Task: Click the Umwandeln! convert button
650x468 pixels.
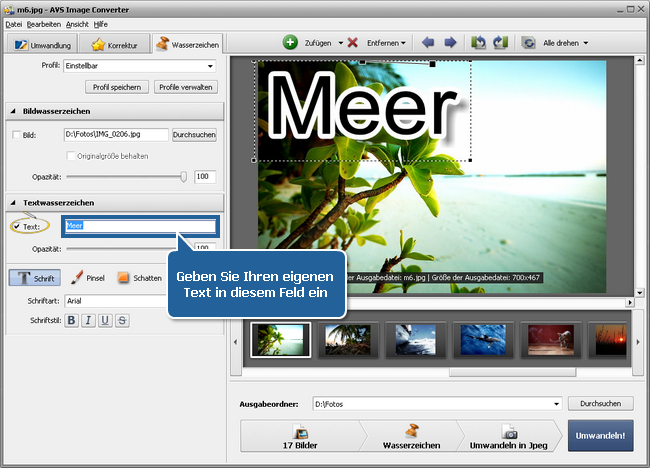Action: click(600, 435)
